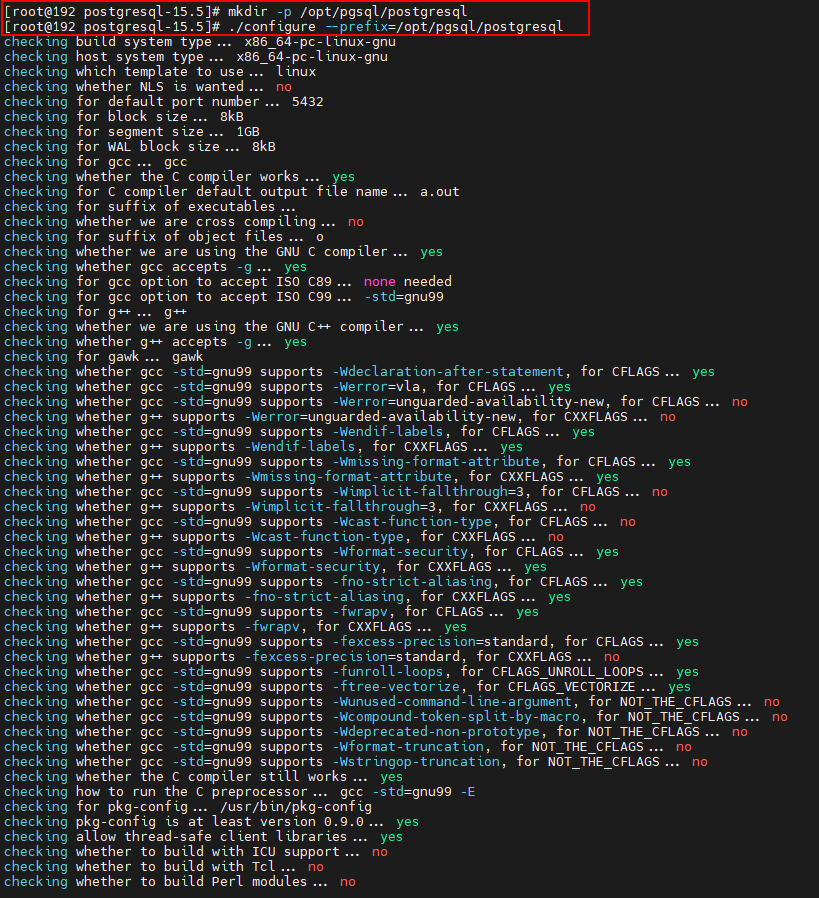Click the gcc -Wimplicit-fallthrough=3 CFLAGS line
The height and width of the screenshot is (898, 819).
(336, 491)
